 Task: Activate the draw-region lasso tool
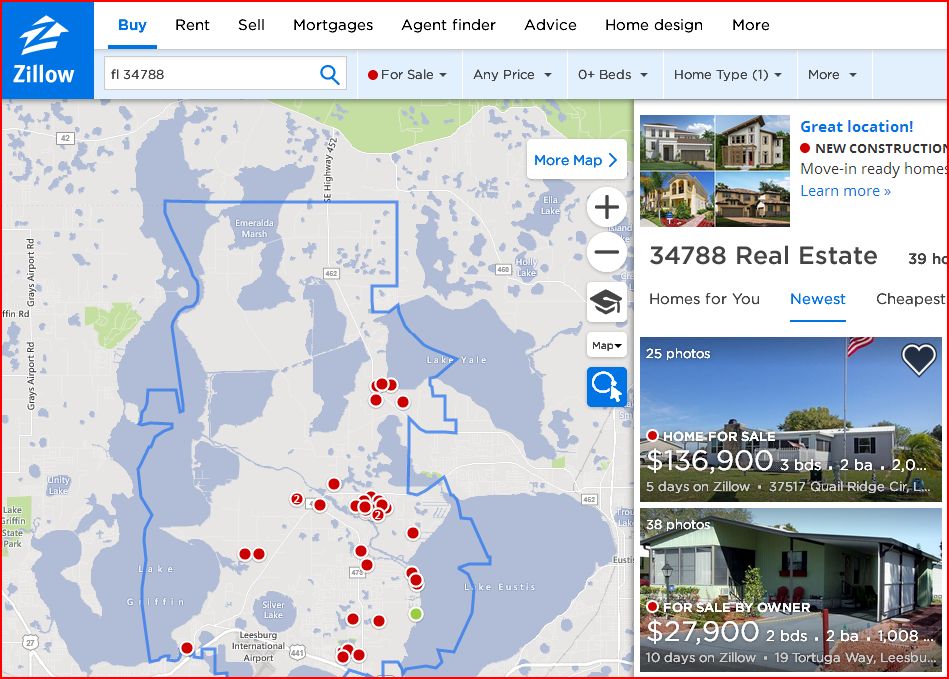click(x=606, y=387)
